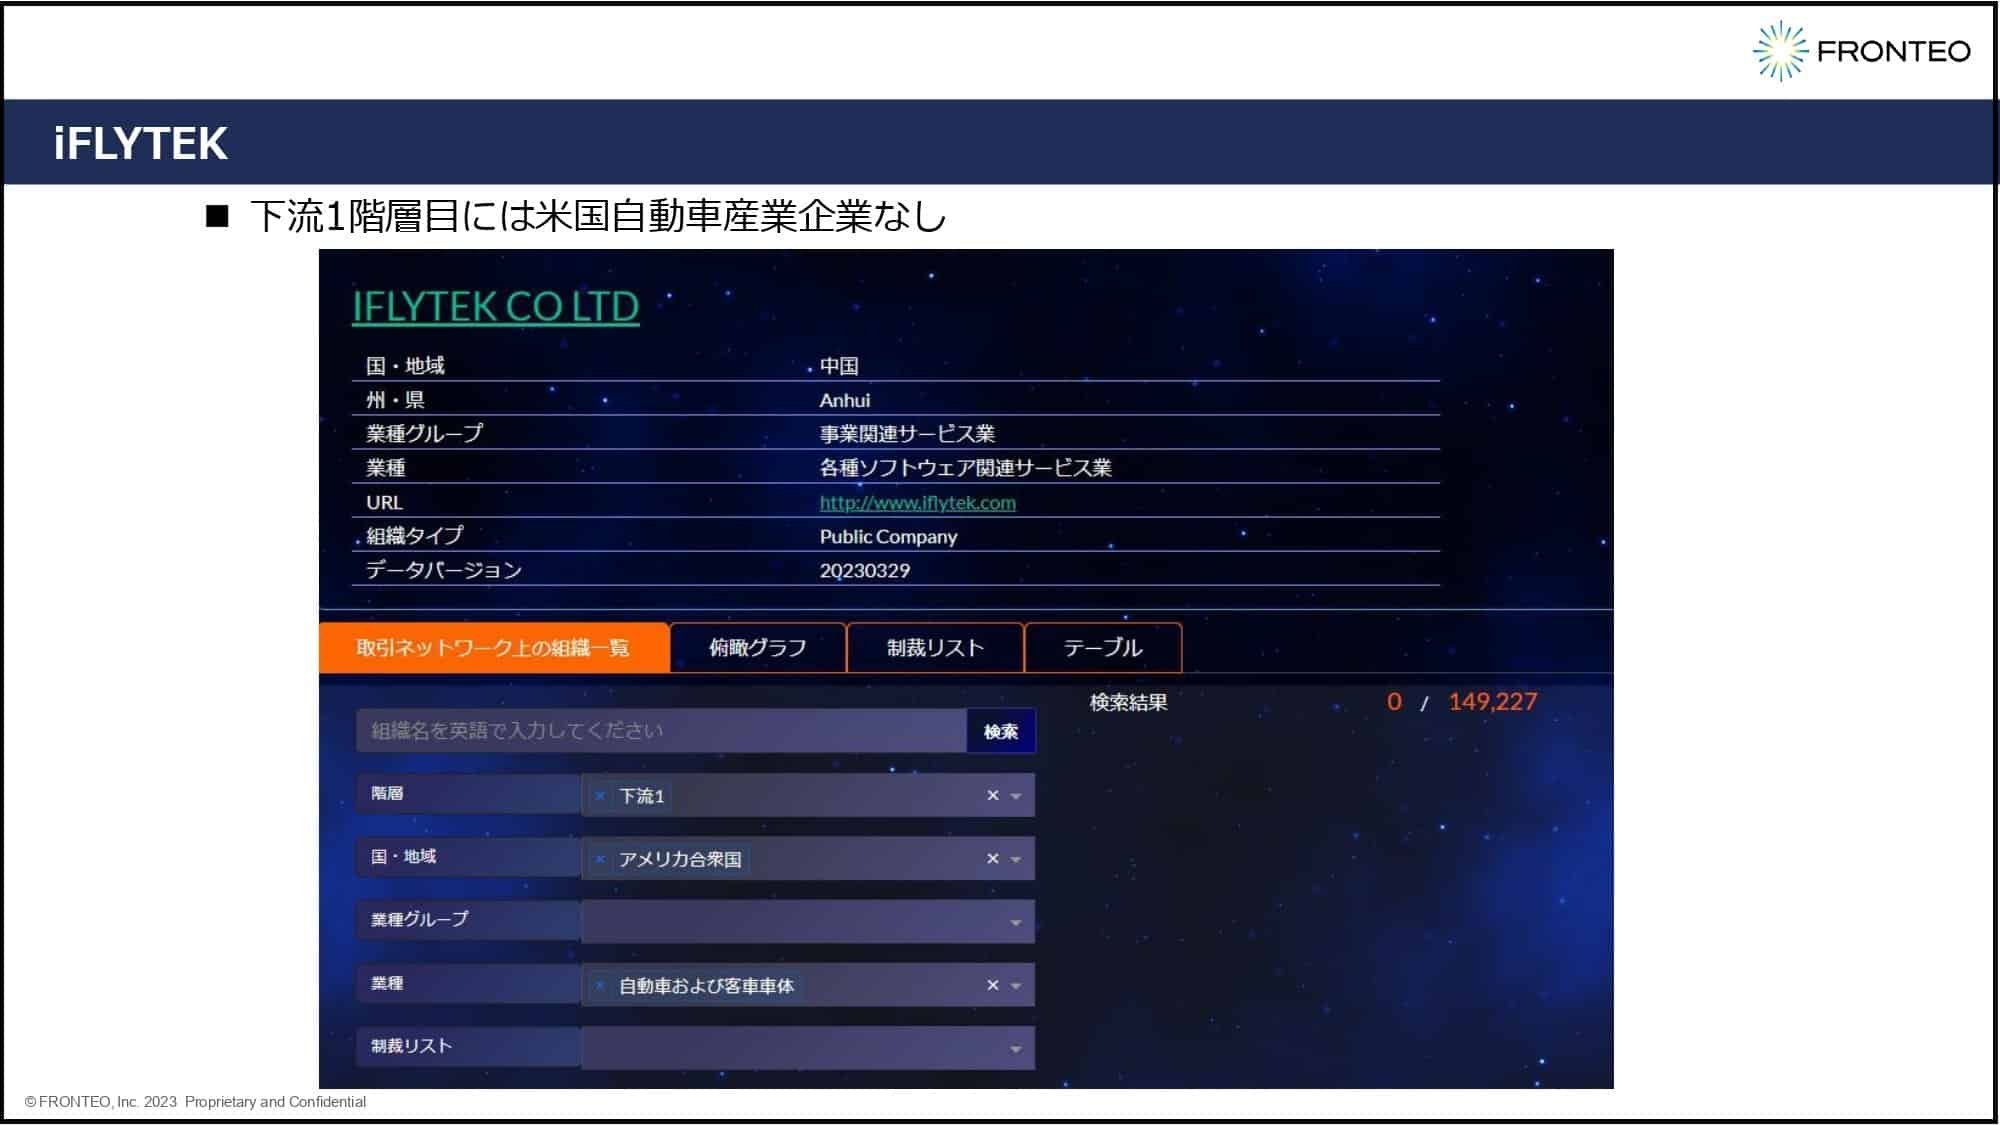Open the IFLYTEK CO LTD company title link
2000x1125 pixels.
(495, 307)
